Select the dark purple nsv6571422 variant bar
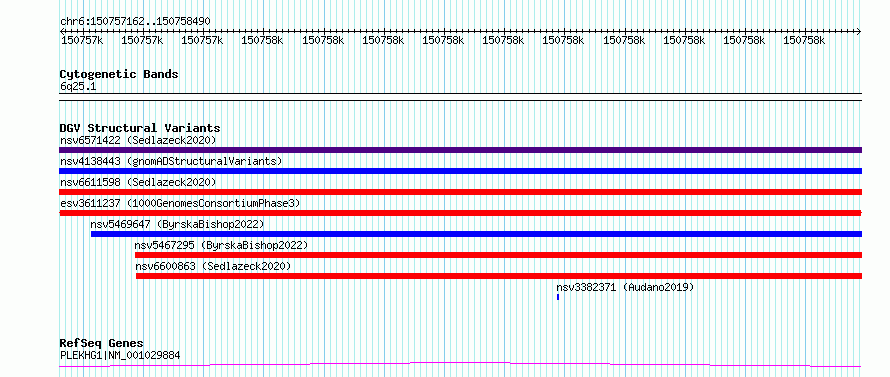 460,150
